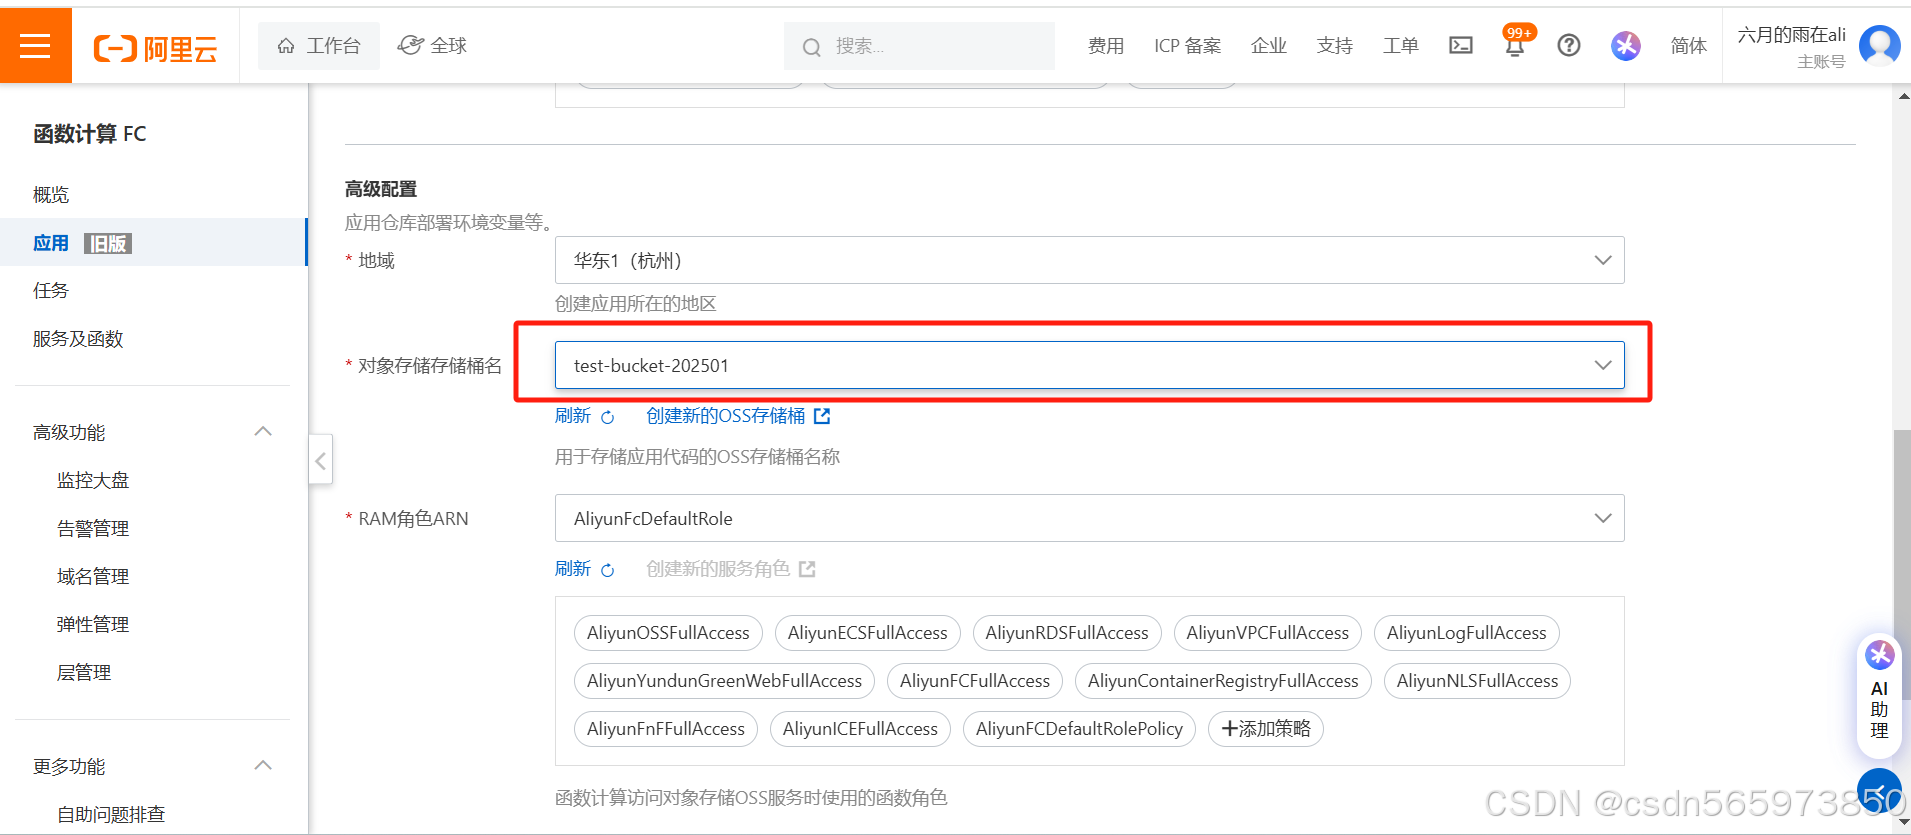Click the home icon in 工作台 button
The width and height of the screenshot is (1911, 835).
286,46
